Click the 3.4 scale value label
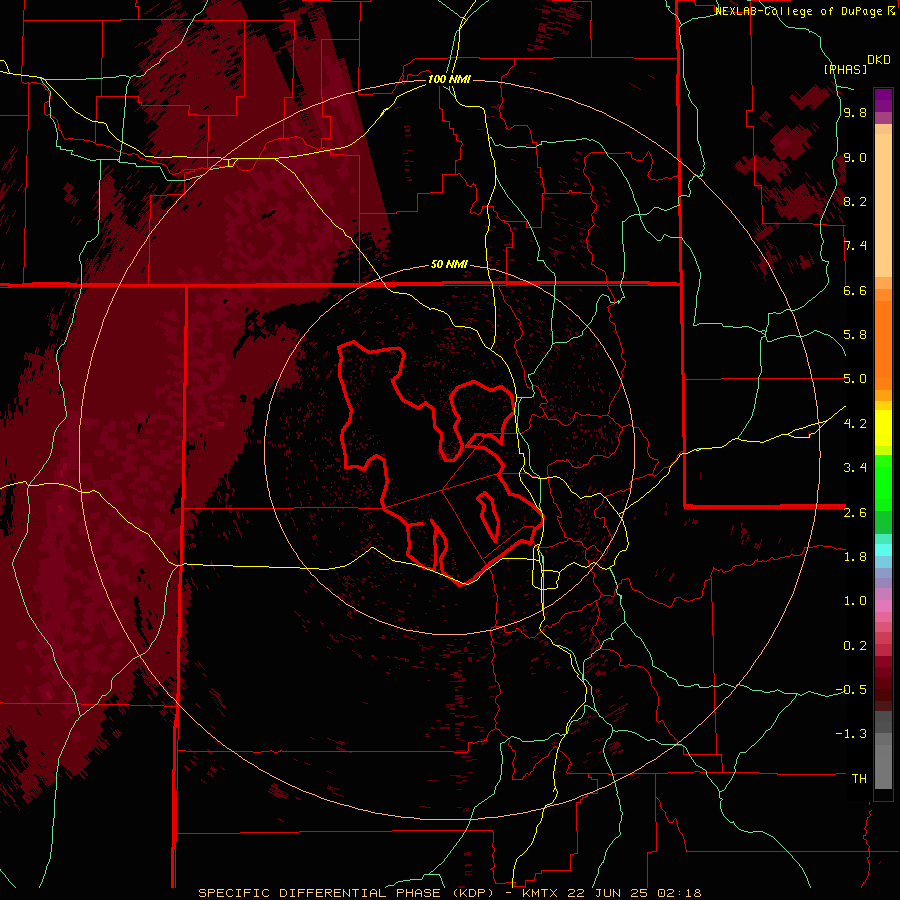The width and height of the screenshot is (900, 900). point(855,468)
